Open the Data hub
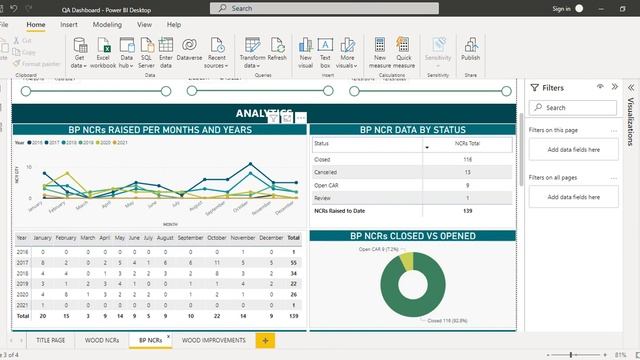This screenshot has width=640, height=360. (x=127, y=53)
